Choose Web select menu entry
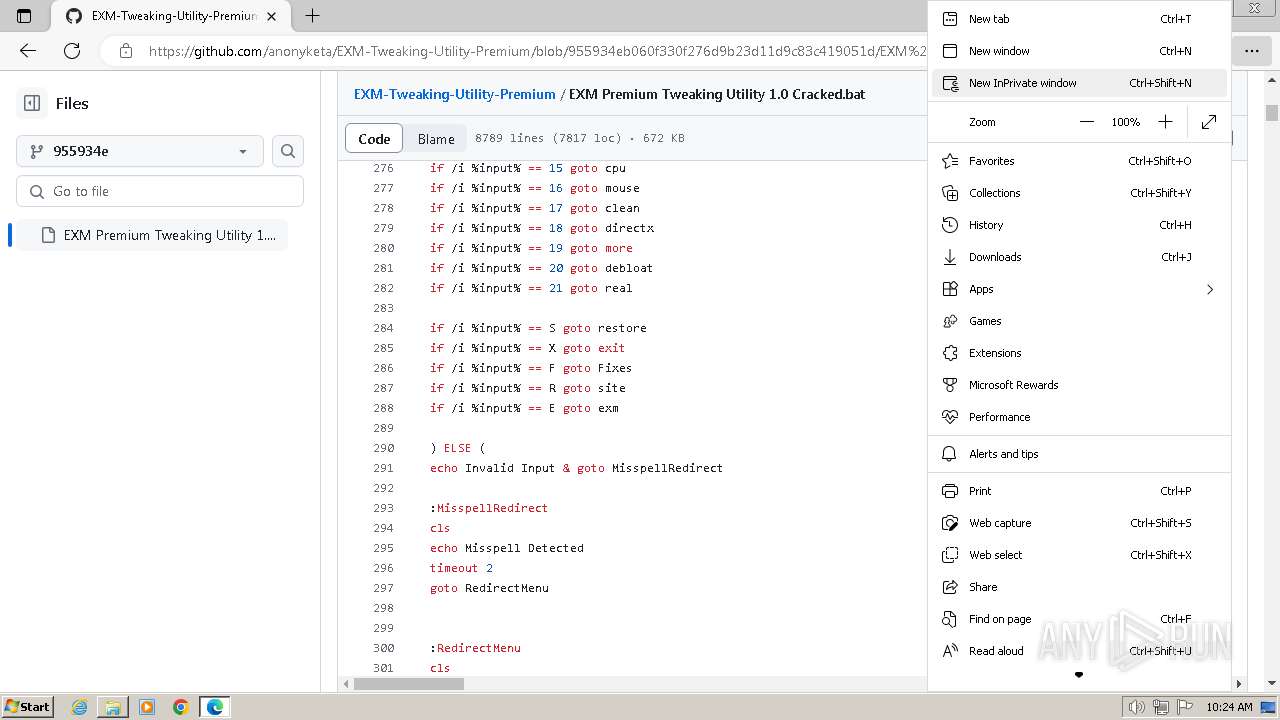This screenshot has width=1280, height=720. [1079, 555]
